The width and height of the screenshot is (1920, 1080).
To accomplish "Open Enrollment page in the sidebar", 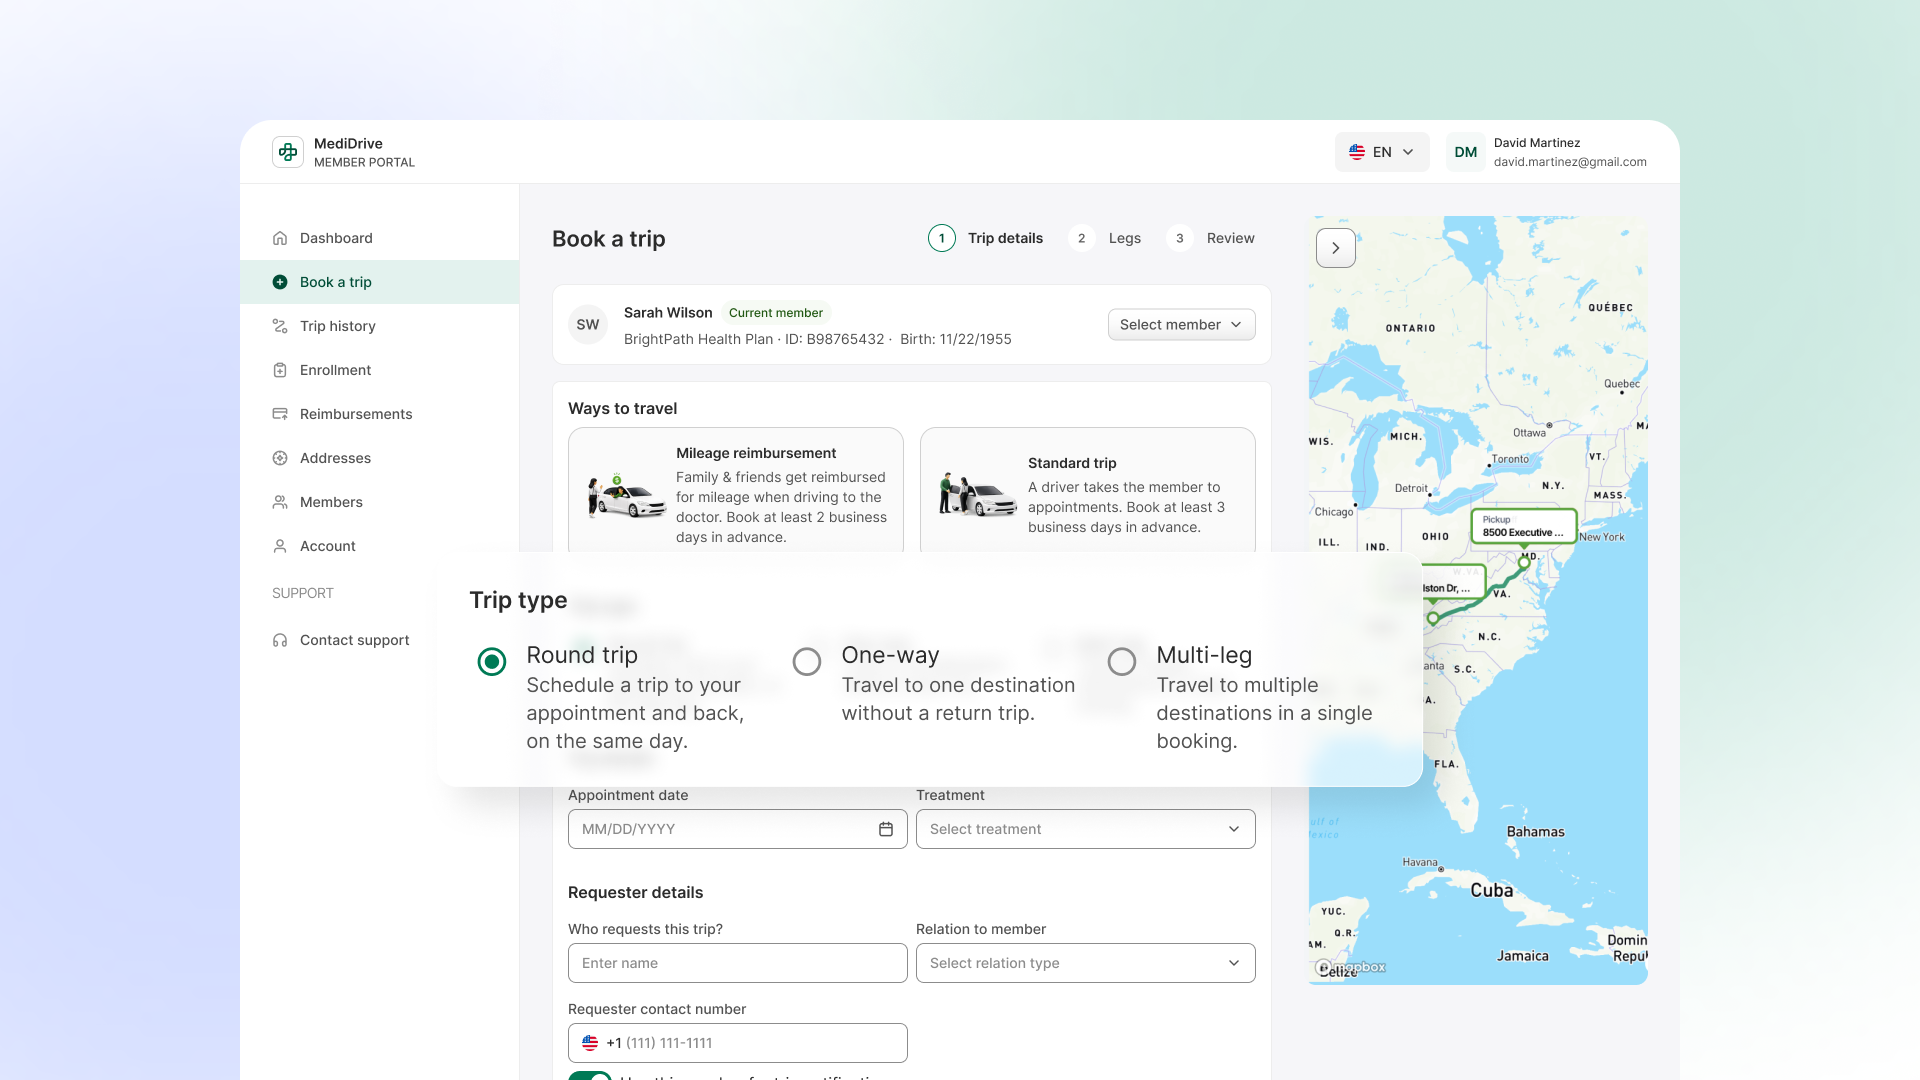I will tap(380, 370).
